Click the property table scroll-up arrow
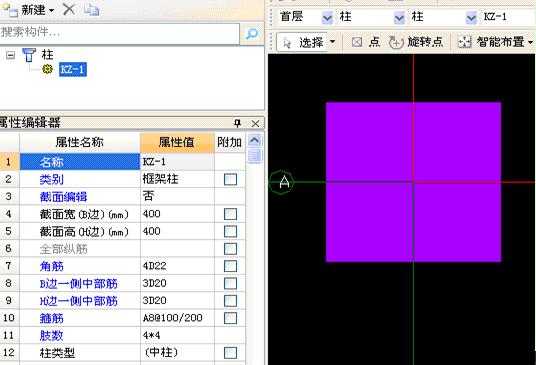This screenshot has height=365, width=536. 255,140
